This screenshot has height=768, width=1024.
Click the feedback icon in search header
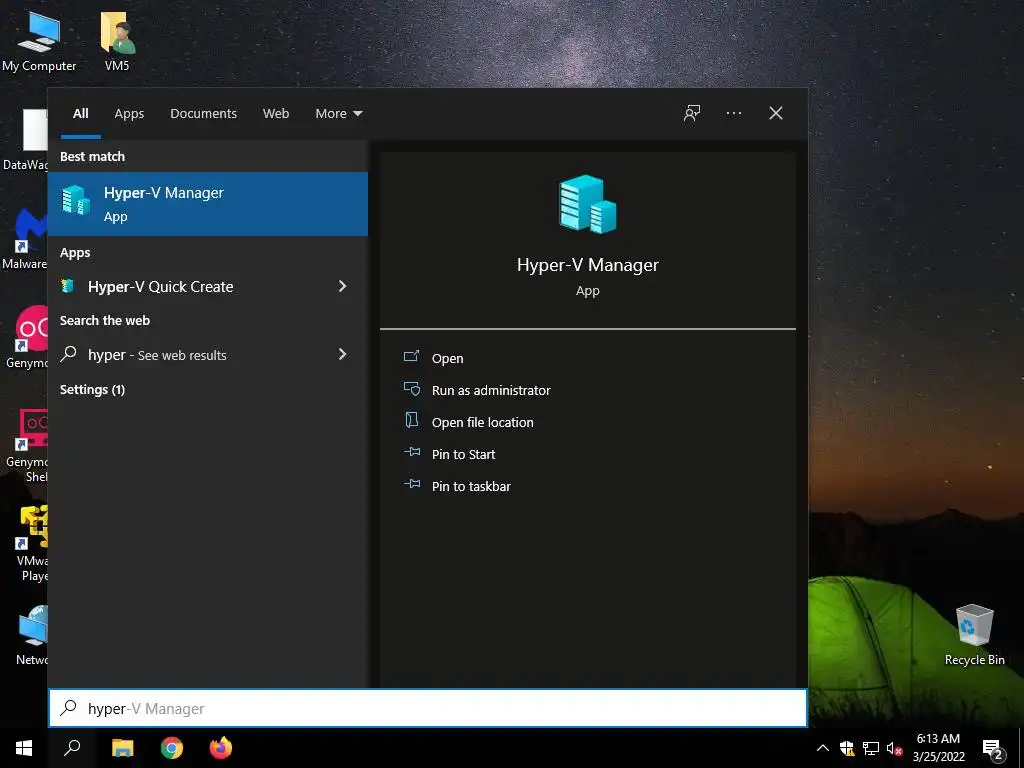click(692, 113)
